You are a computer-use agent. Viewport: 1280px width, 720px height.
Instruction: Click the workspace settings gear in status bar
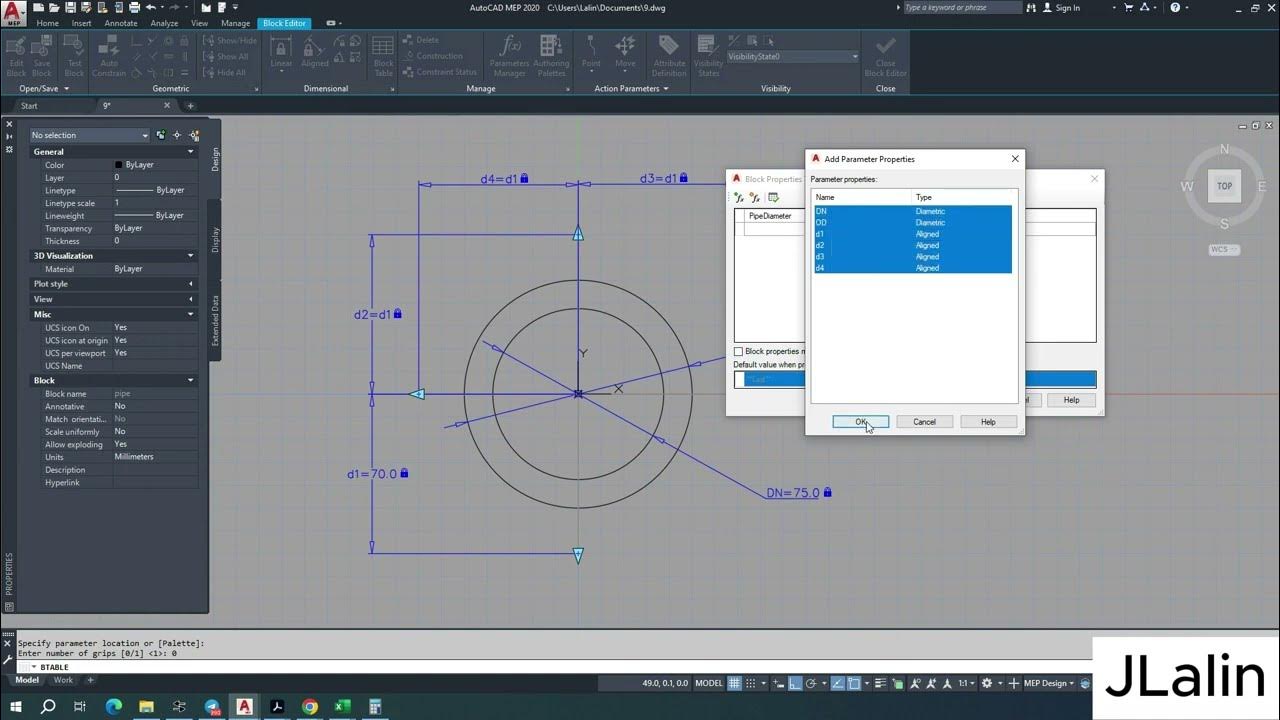click(x=987, y=683)
